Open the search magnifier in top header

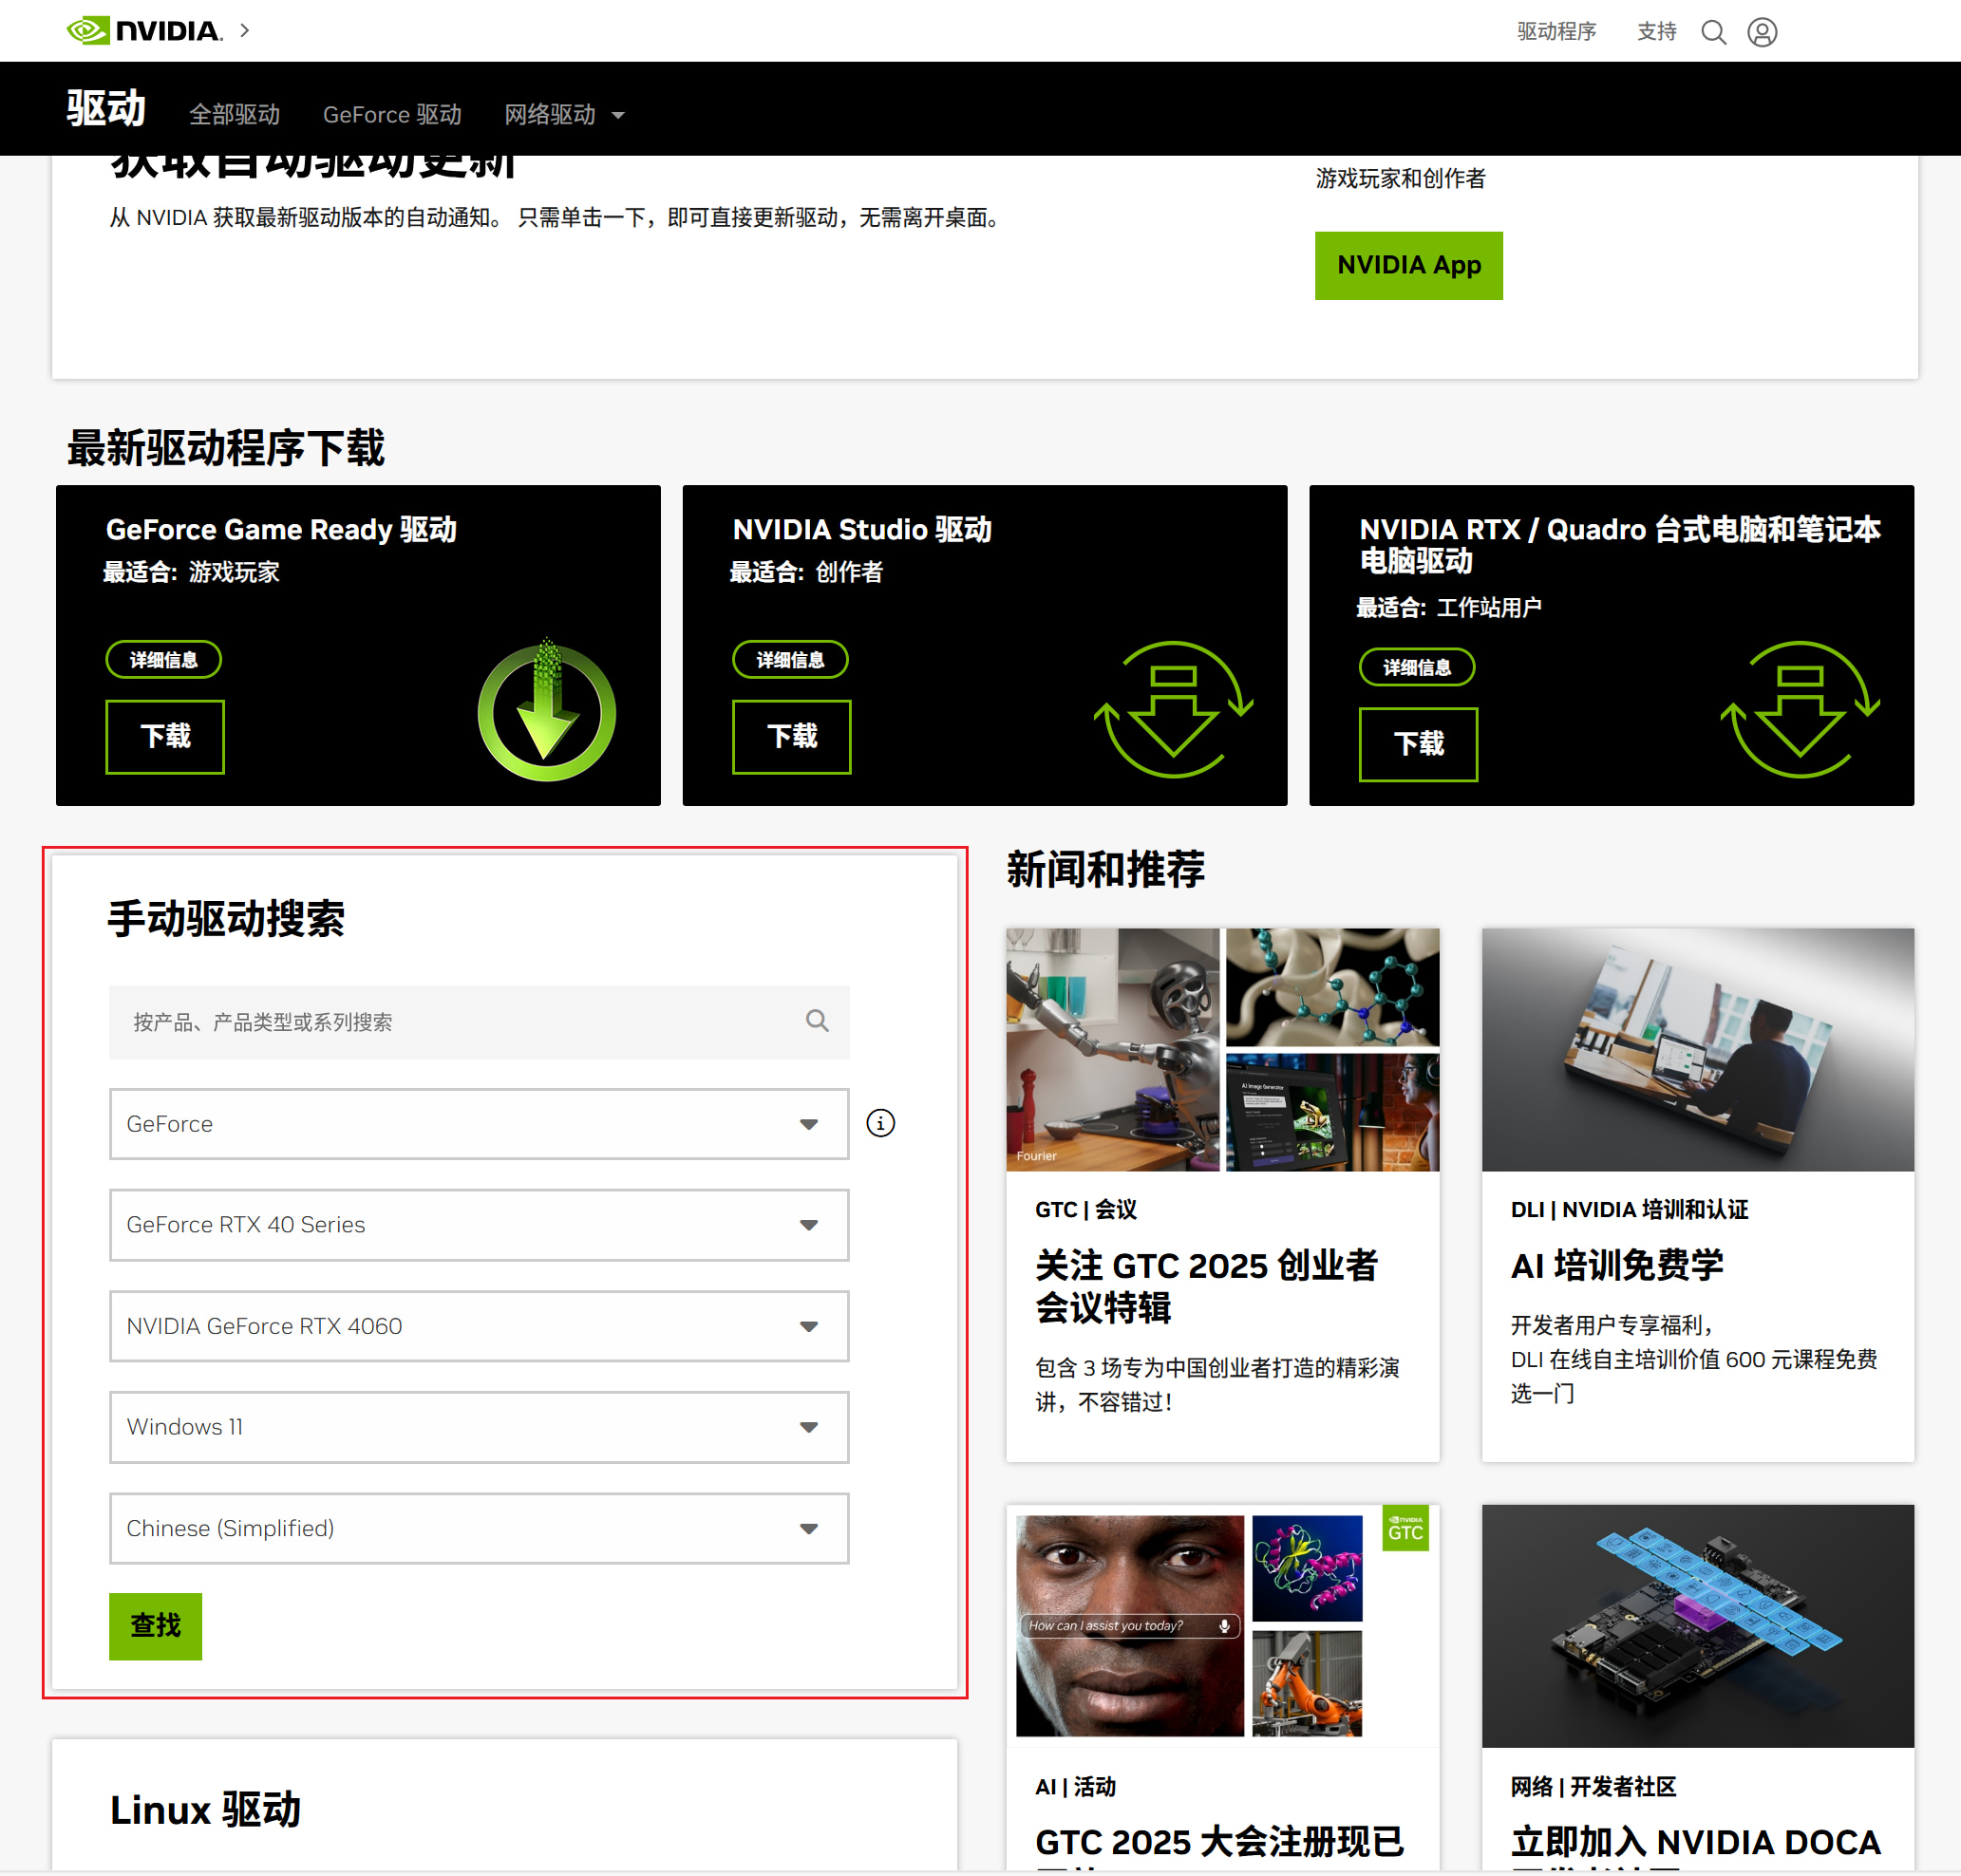[1713, 32]
